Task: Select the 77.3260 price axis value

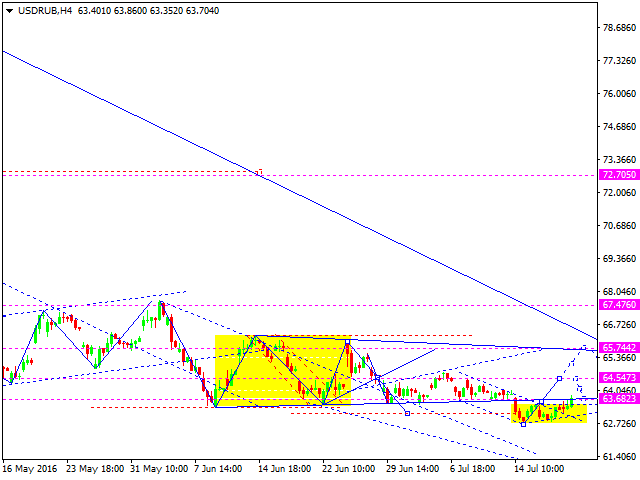Action: [x=619, y=61]
